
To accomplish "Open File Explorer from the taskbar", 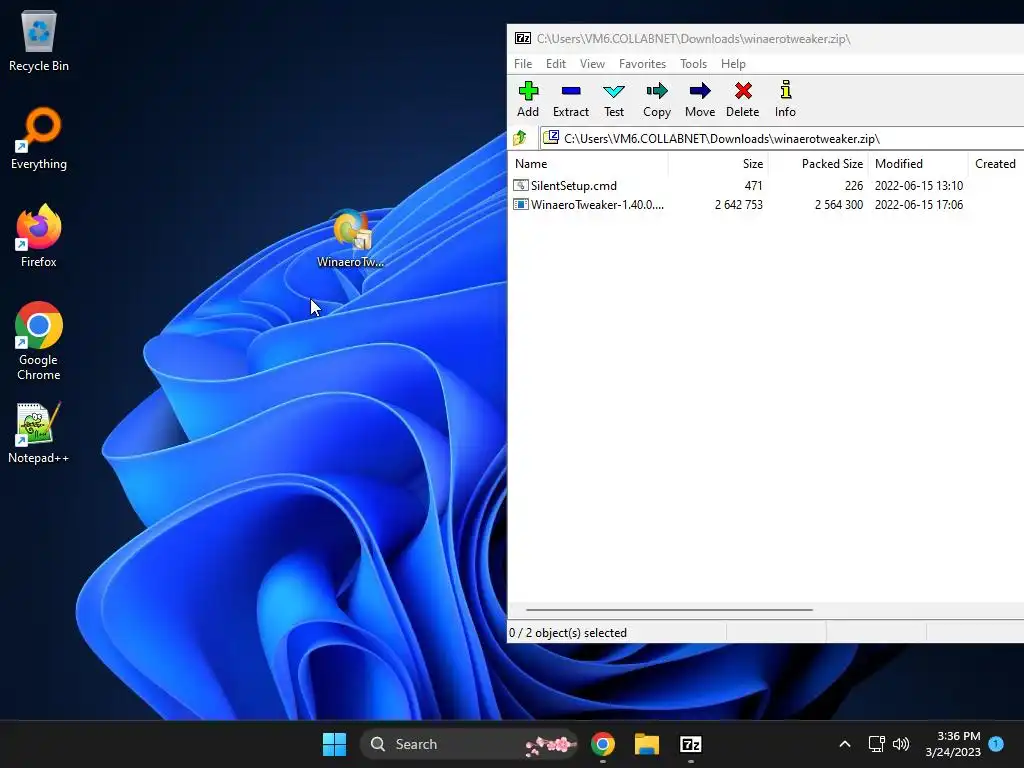I will (647, 744).
